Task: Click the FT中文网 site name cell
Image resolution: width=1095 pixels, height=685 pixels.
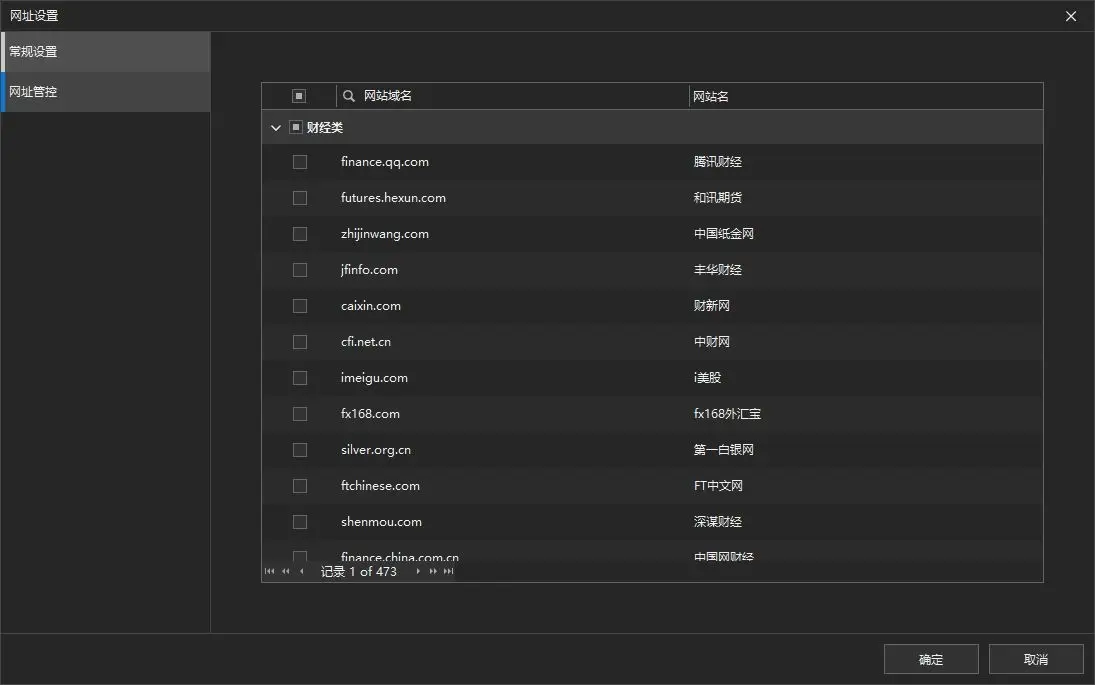Action: 718,486
